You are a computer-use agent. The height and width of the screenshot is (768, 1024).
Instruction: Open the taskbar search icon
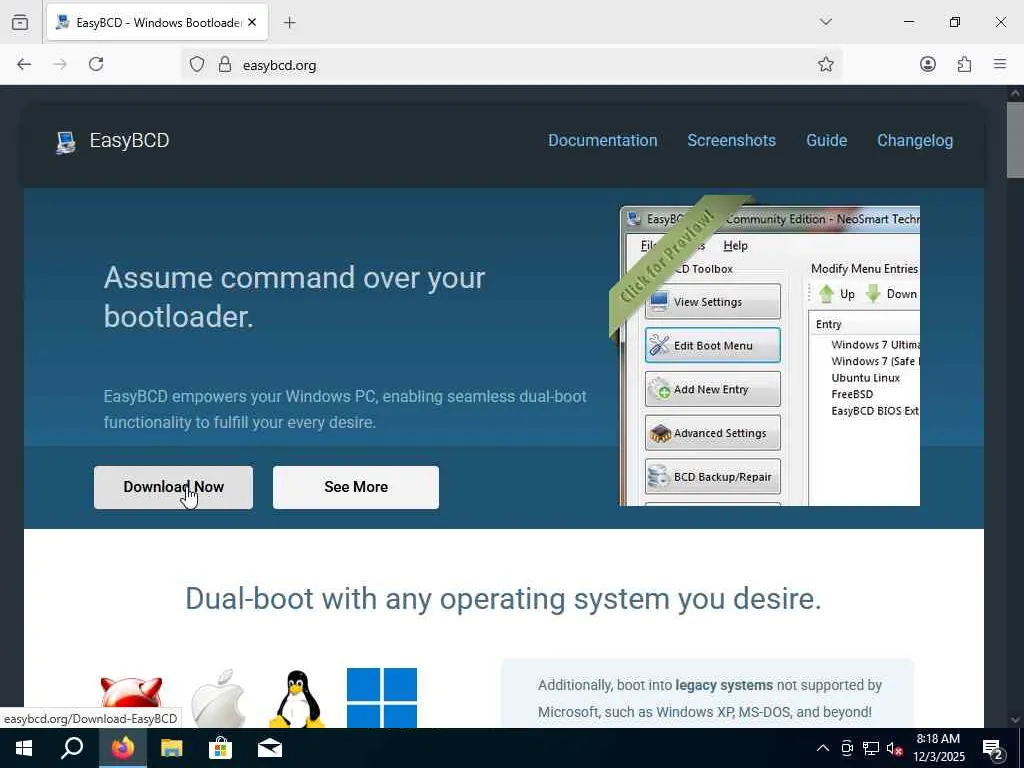72,748
